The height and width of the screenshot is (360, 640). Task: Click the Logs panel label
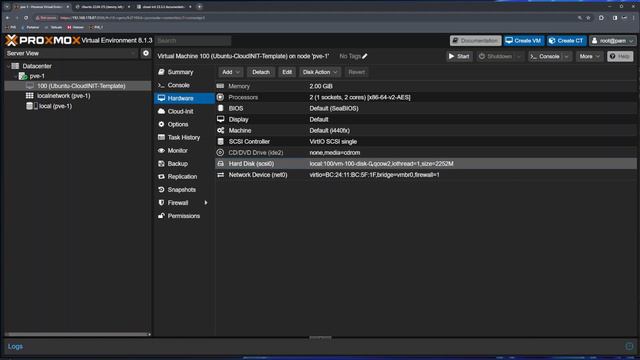16,347
